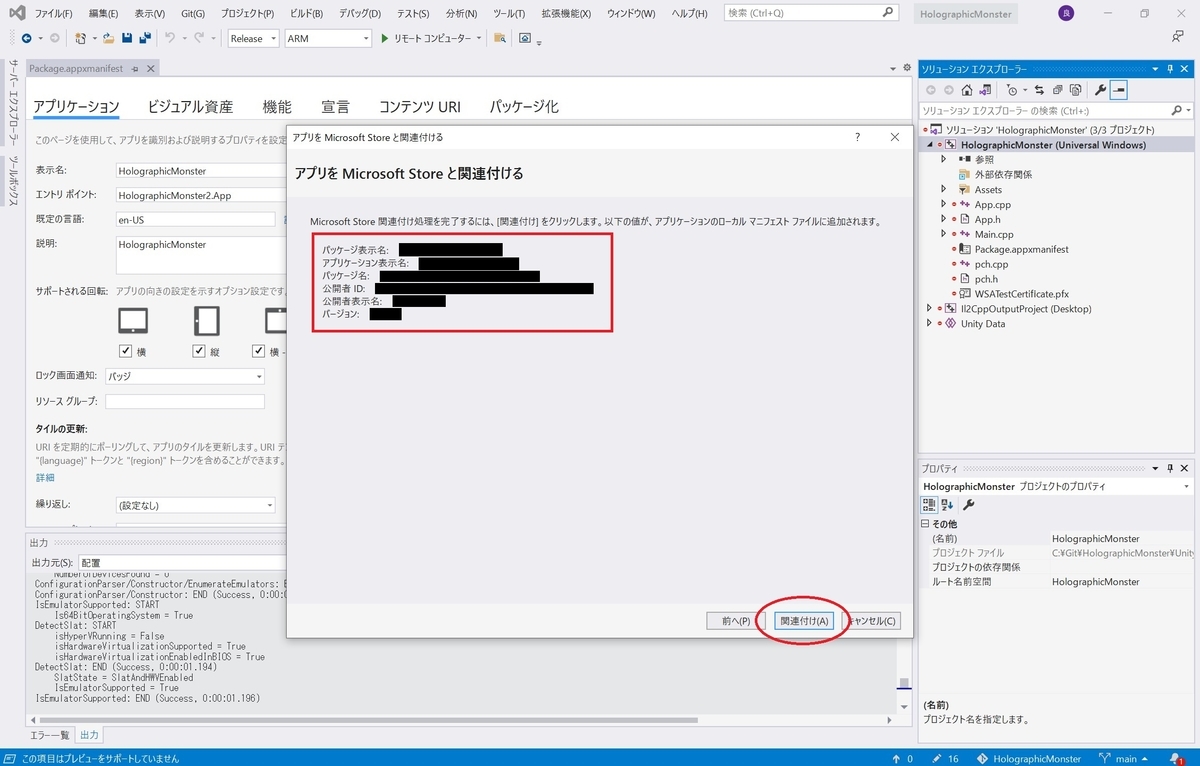Click the help question mark in dialog title

[857, 137]
